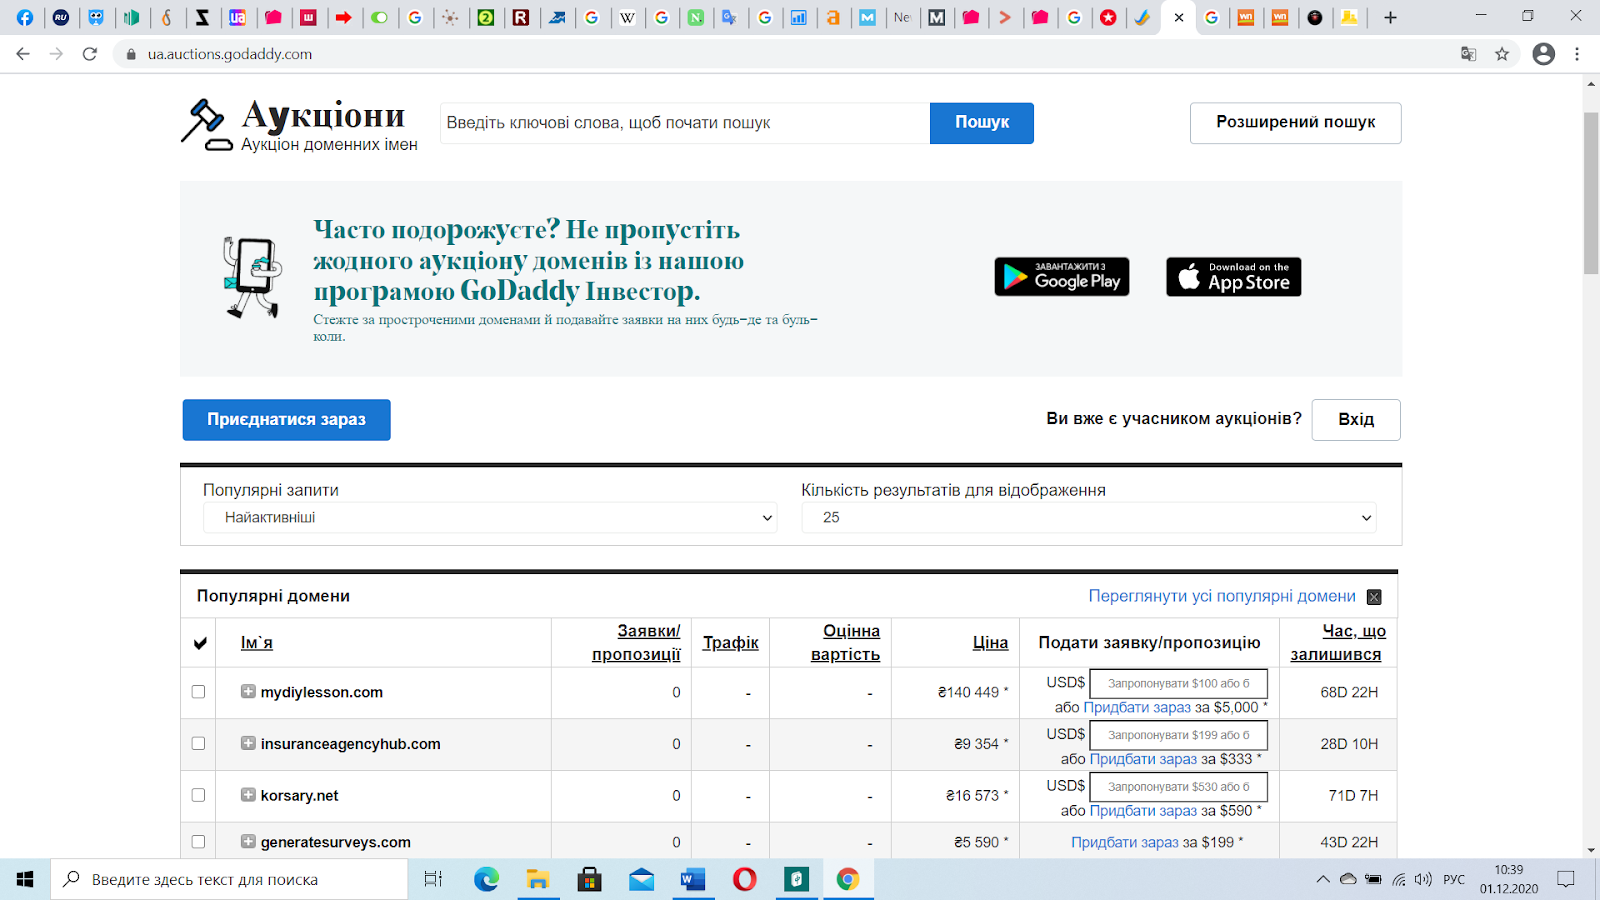Toggle the select-all checkmark in table header
The image size is (1600, 900).
coord(200,643)
